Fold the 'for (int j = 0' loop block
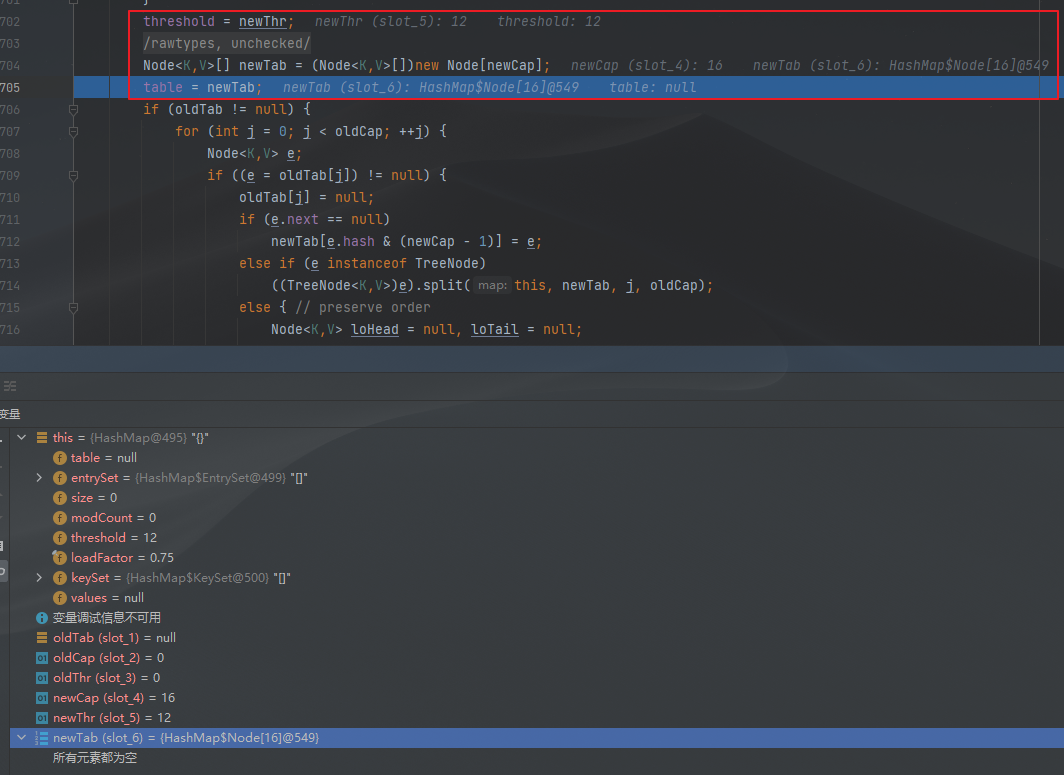 click(73, 131)
